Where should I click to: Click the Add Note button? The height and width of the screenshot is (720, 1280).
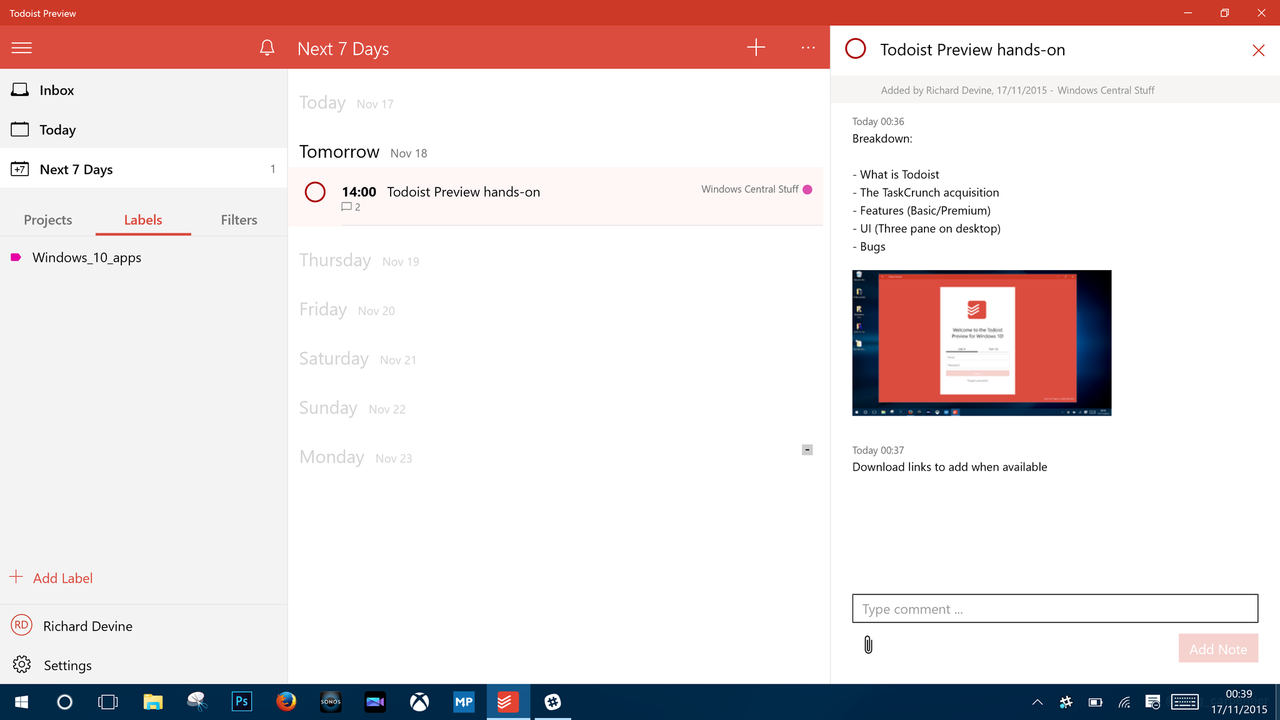pyautogui.click(x=1218, y=649)
